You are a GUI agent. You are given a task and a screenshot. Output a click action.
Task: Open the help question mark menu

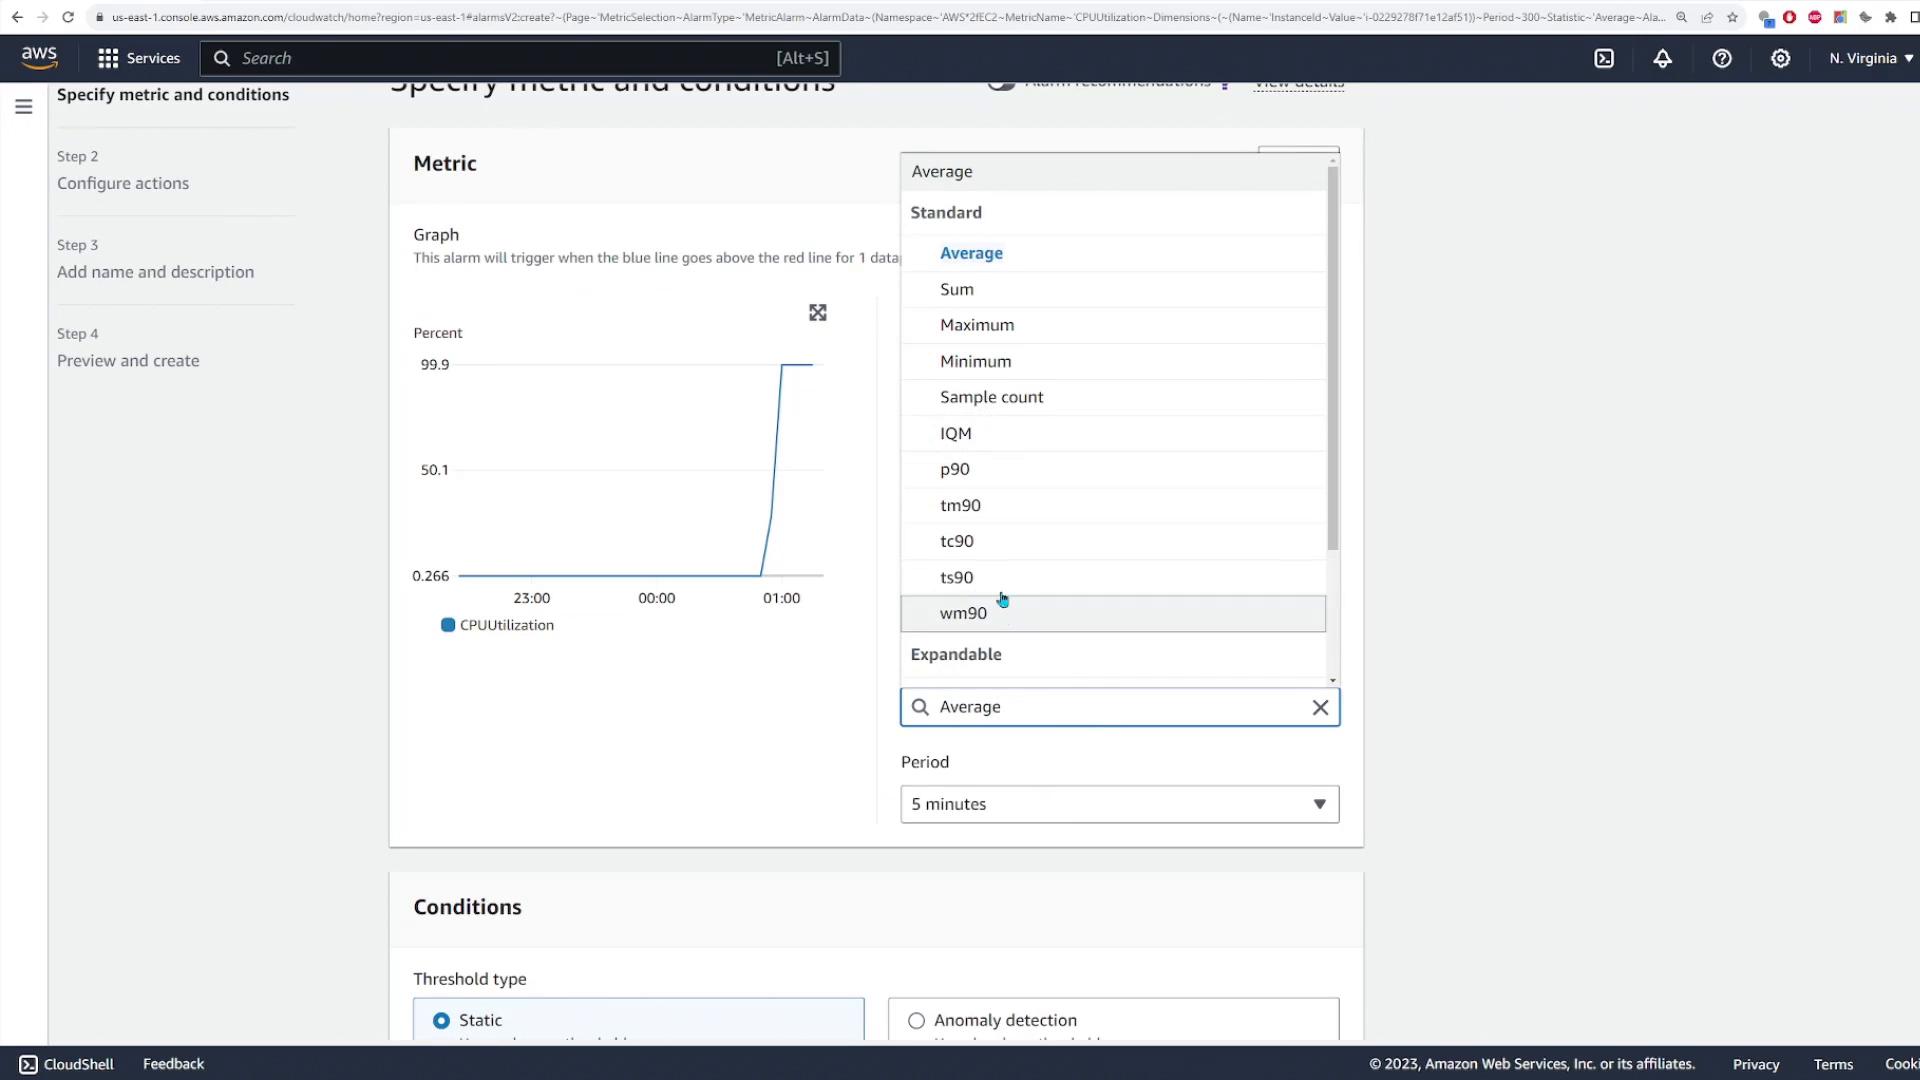click(1721, 58)
